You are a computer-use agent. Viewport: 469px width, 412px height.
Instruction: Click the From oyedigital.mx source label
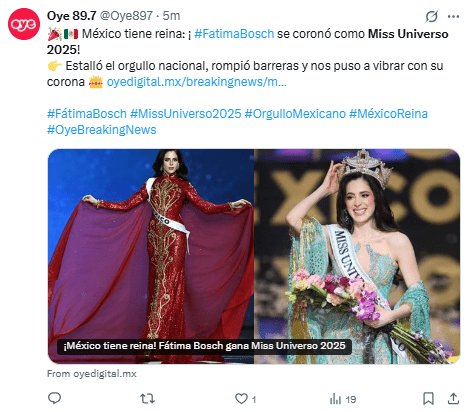(x=92, y=374)
